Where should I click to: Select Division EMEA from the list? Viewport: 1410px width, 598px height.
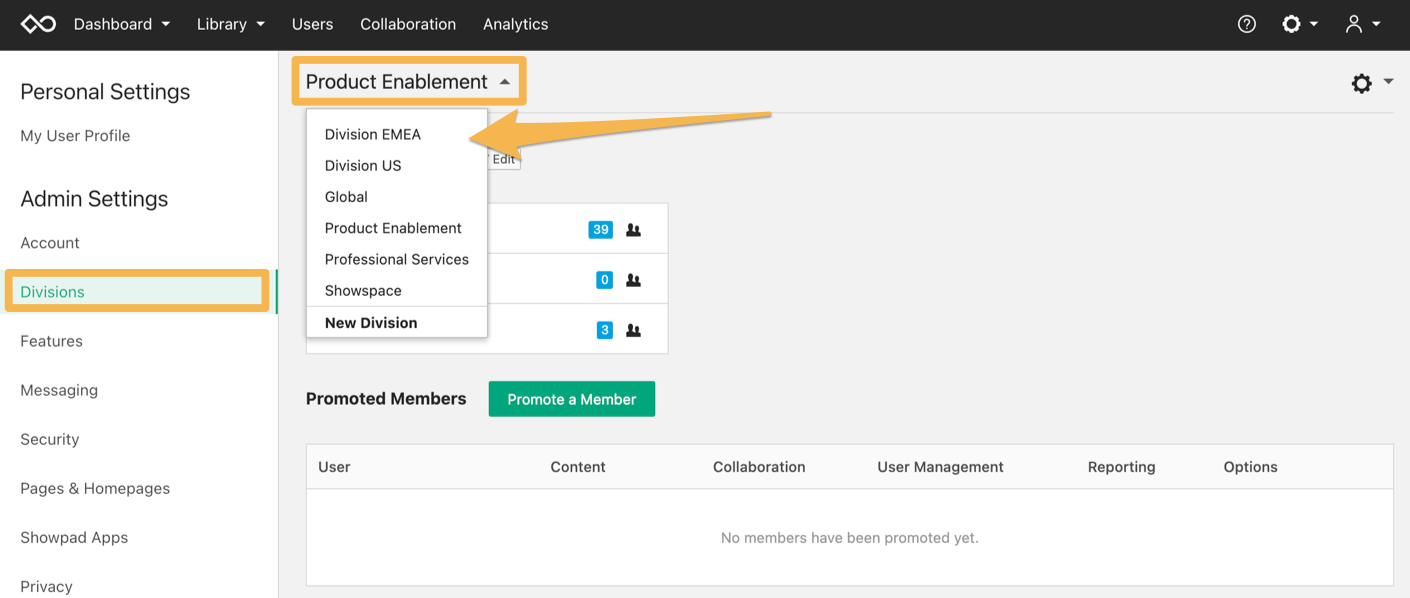tap(396, 134)
